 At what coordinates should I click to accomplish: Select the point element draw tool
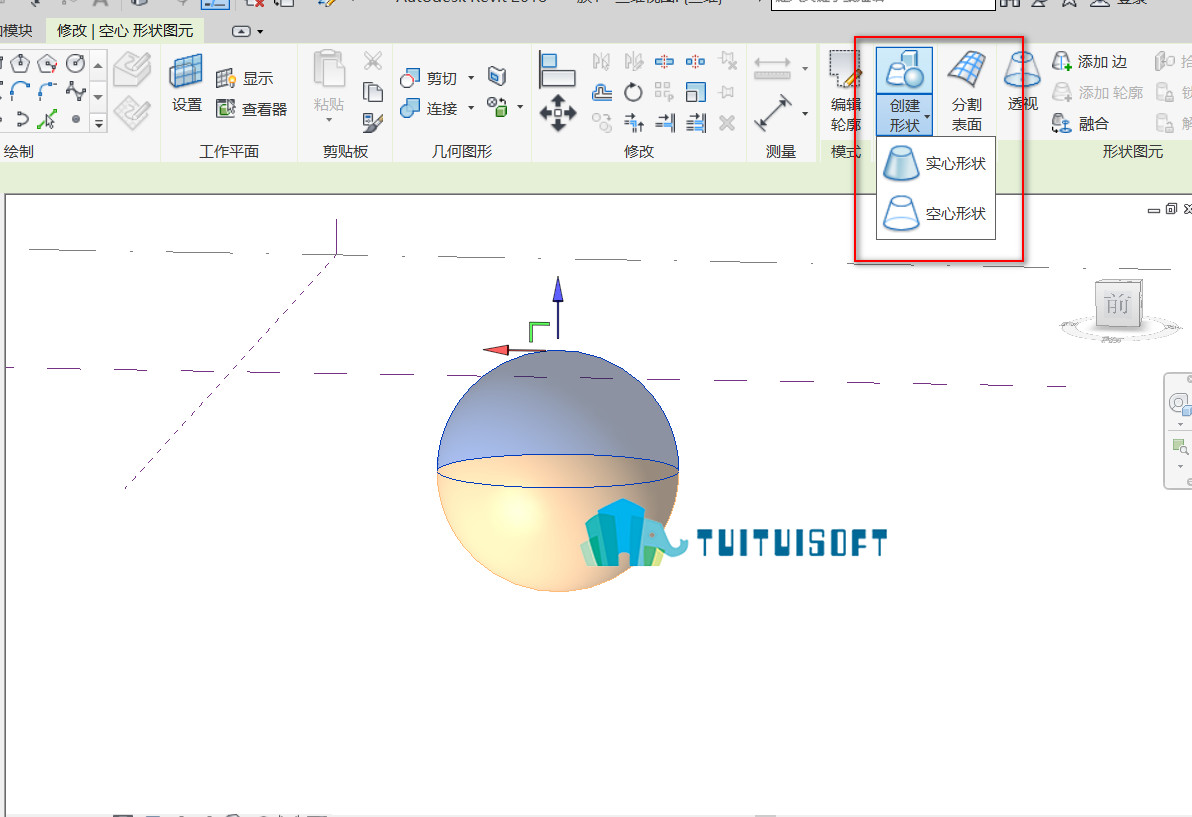click(75, 119)
